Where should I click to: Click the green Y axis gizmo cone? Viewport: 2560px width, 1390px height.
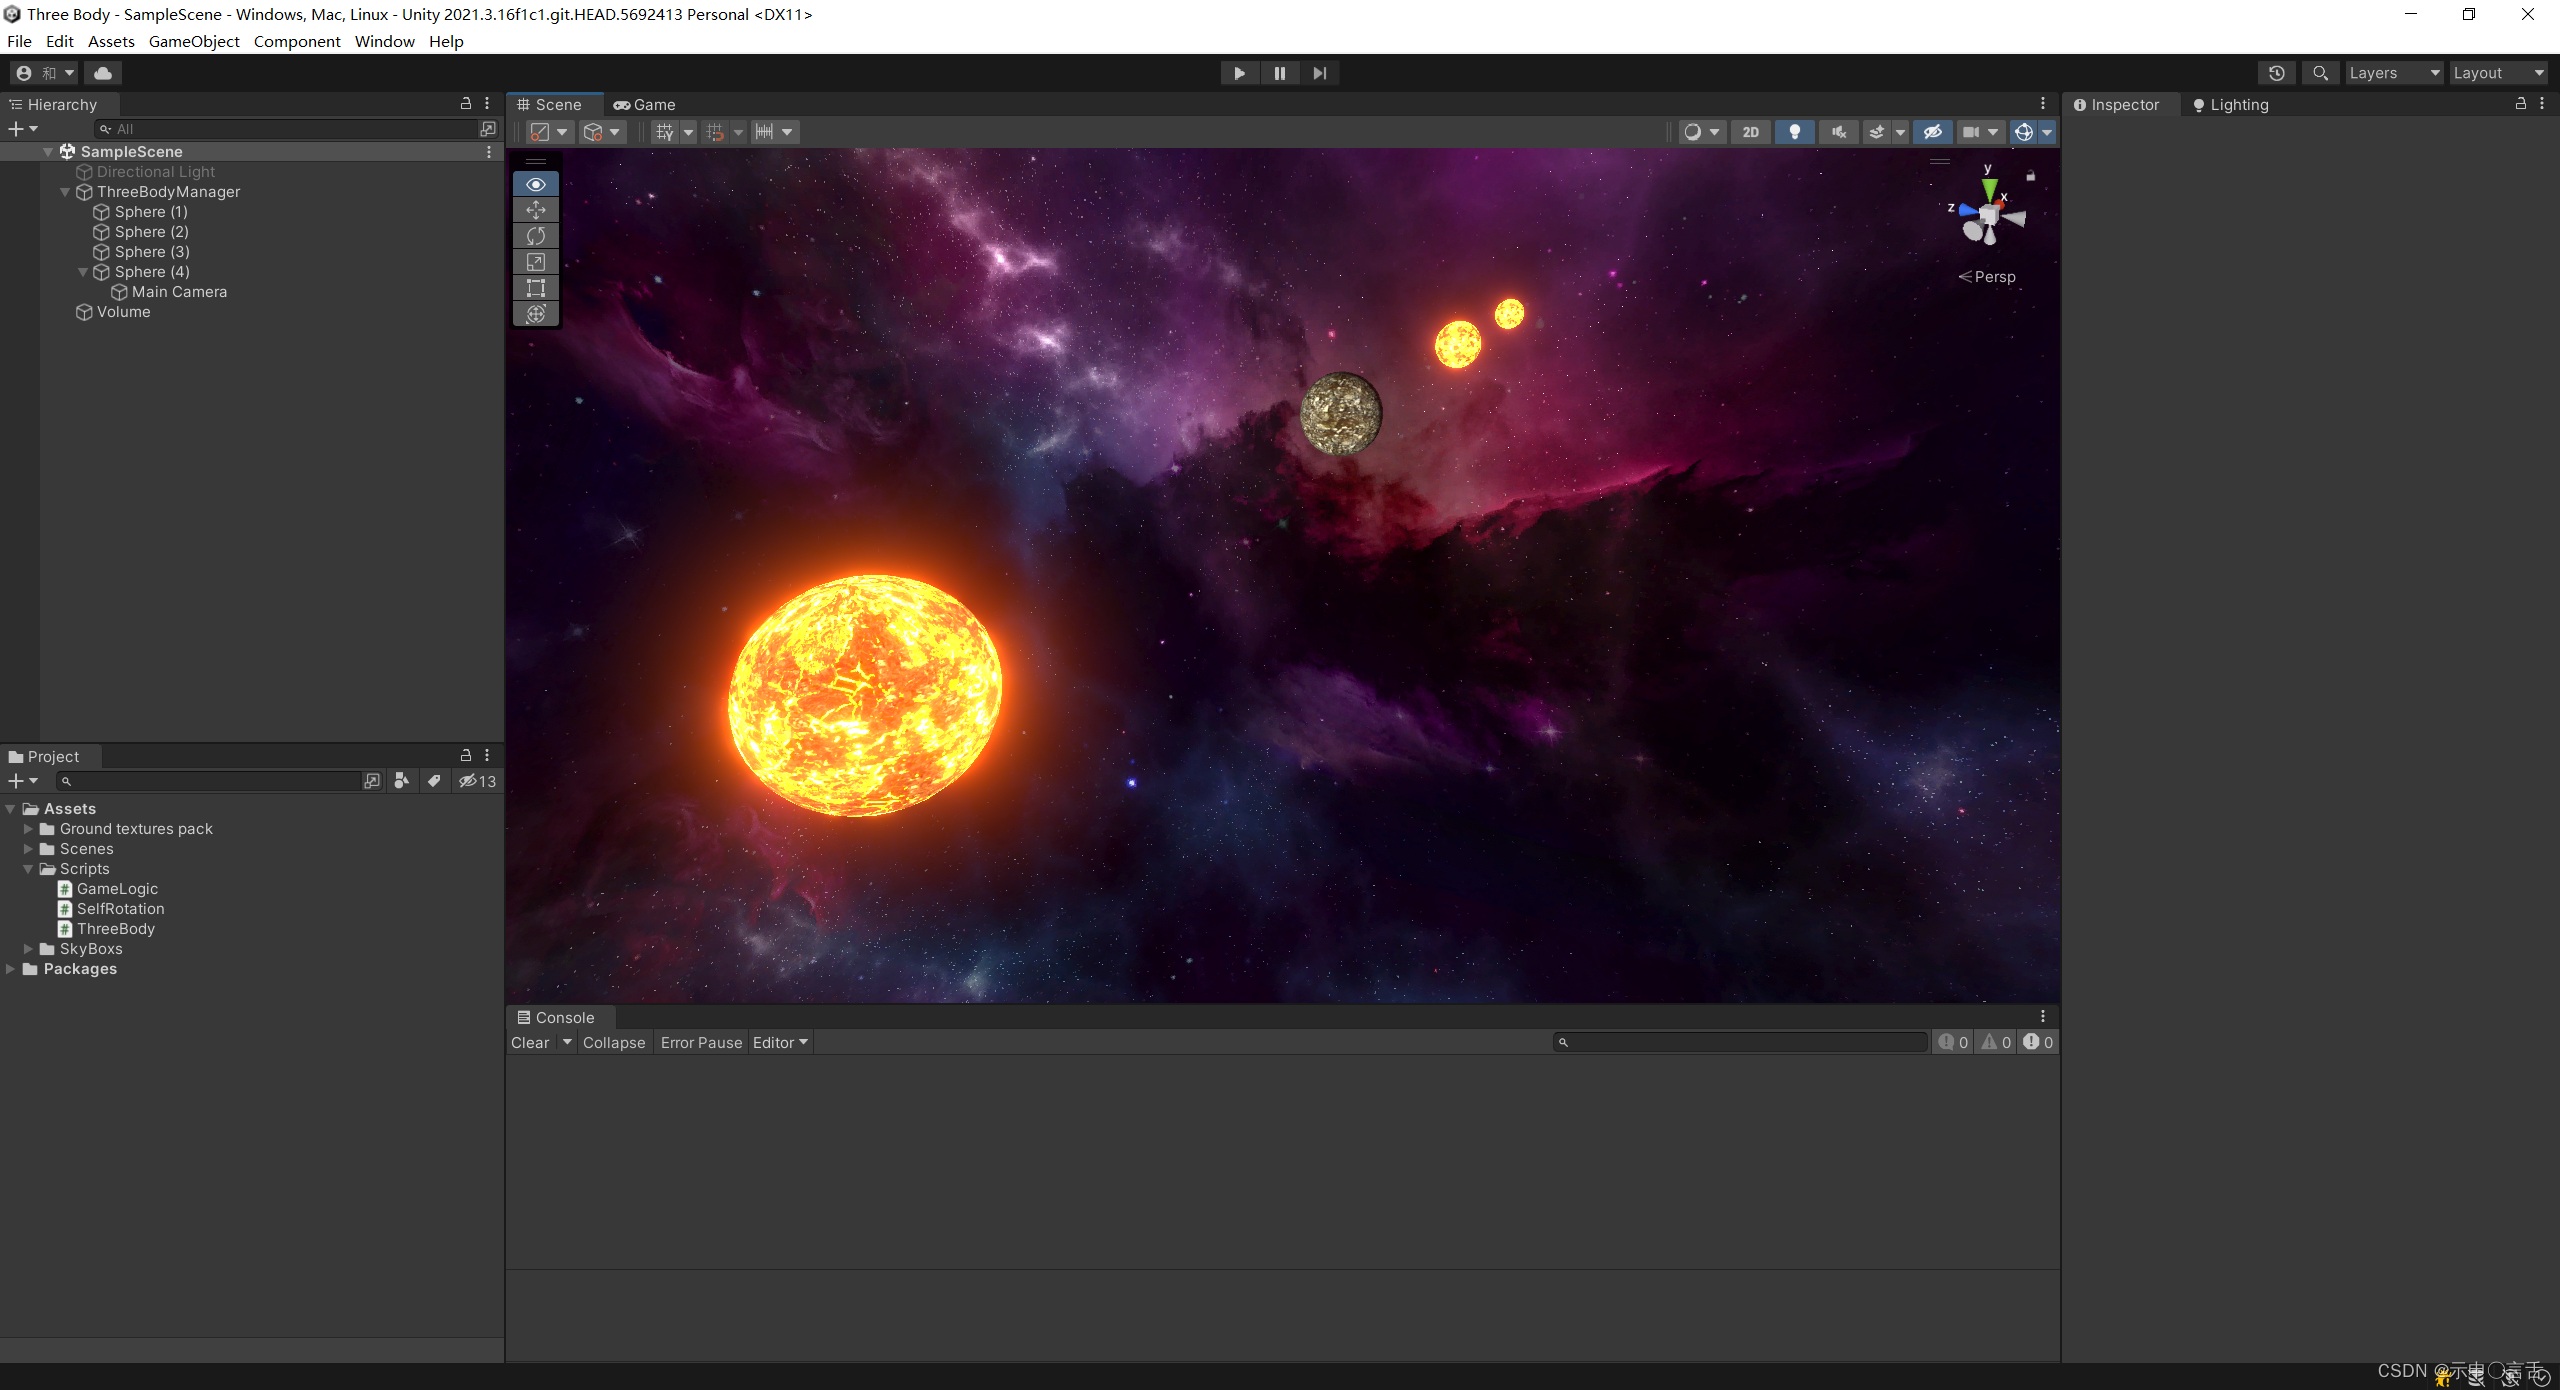coord(1989,189)
